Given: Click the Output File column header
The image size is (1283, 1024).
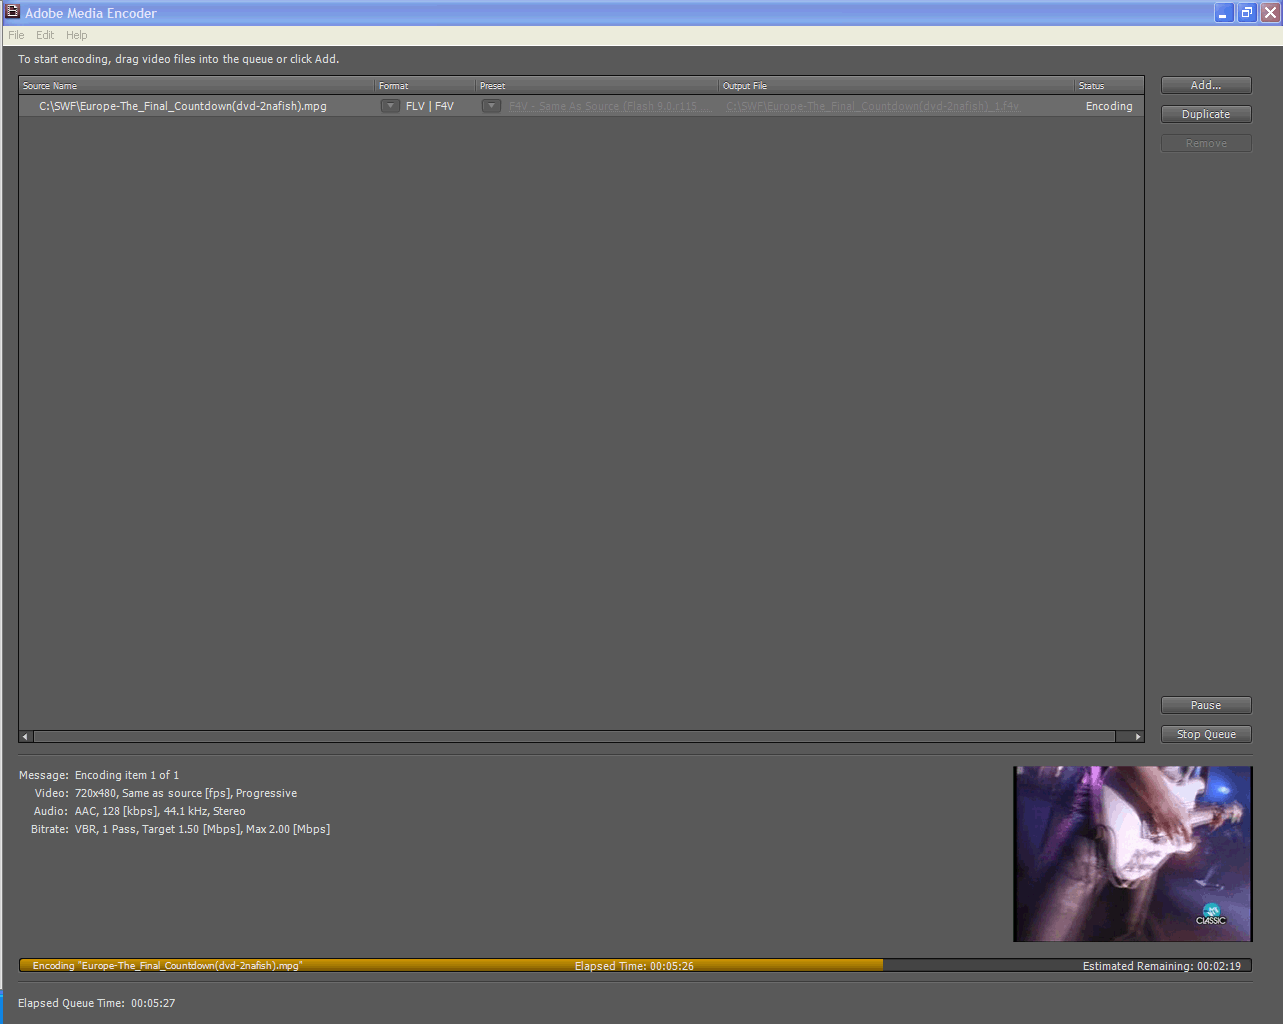Looking at the screenshot, I should point(897,86).
